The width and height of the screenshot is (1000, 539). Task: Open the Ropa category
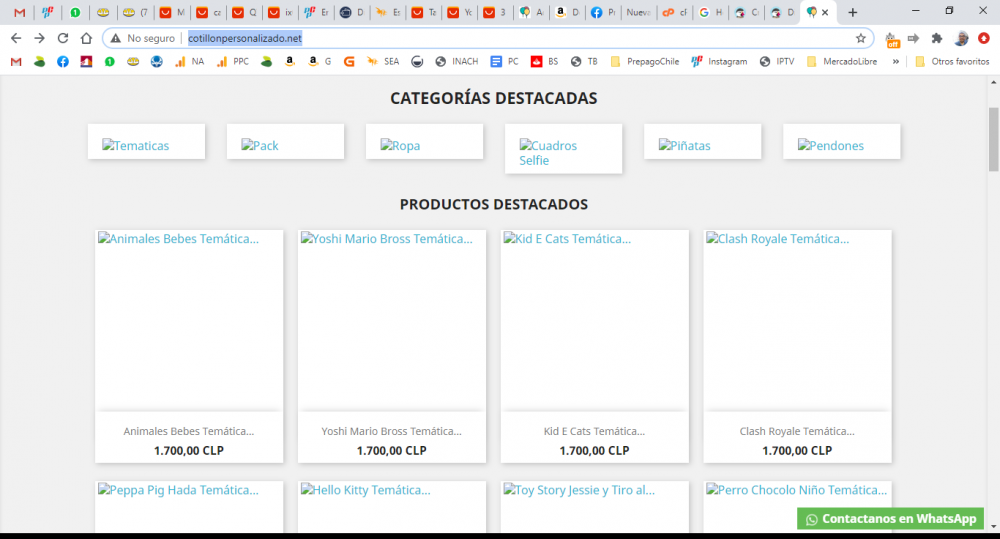(425, 142)
